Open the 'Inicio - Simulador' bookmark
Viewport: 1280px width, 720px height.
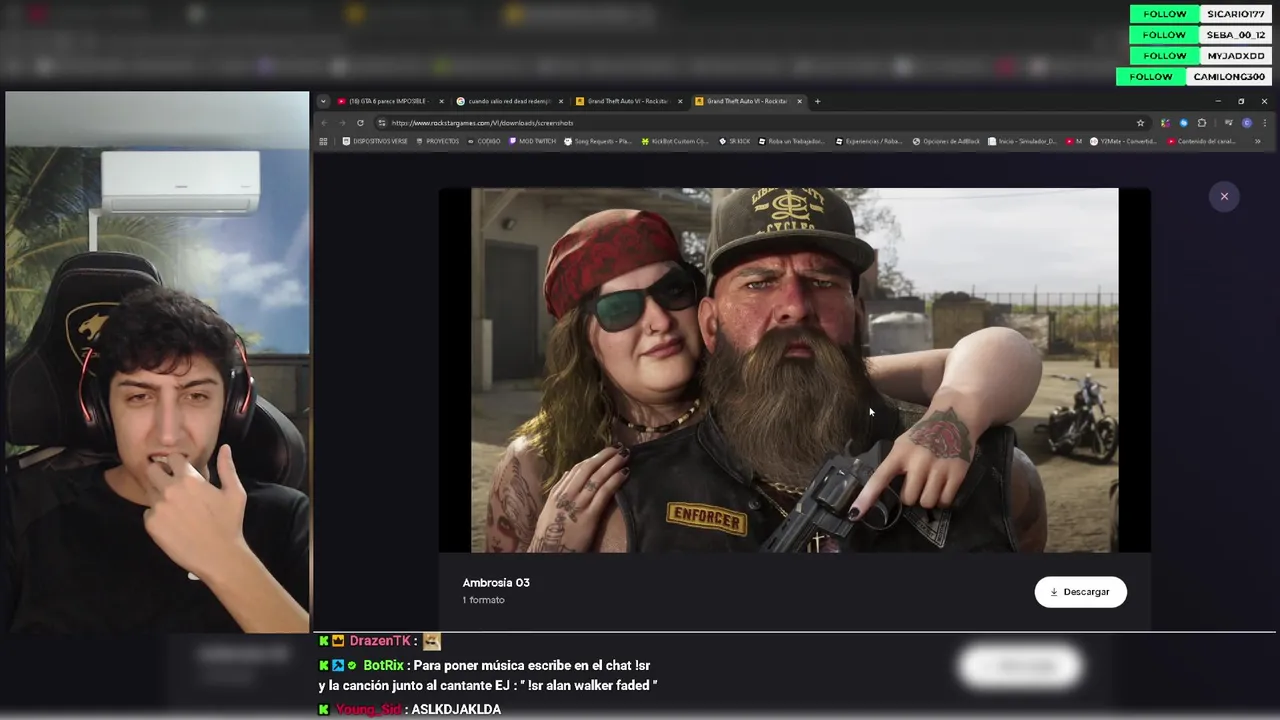[1023, 141]
